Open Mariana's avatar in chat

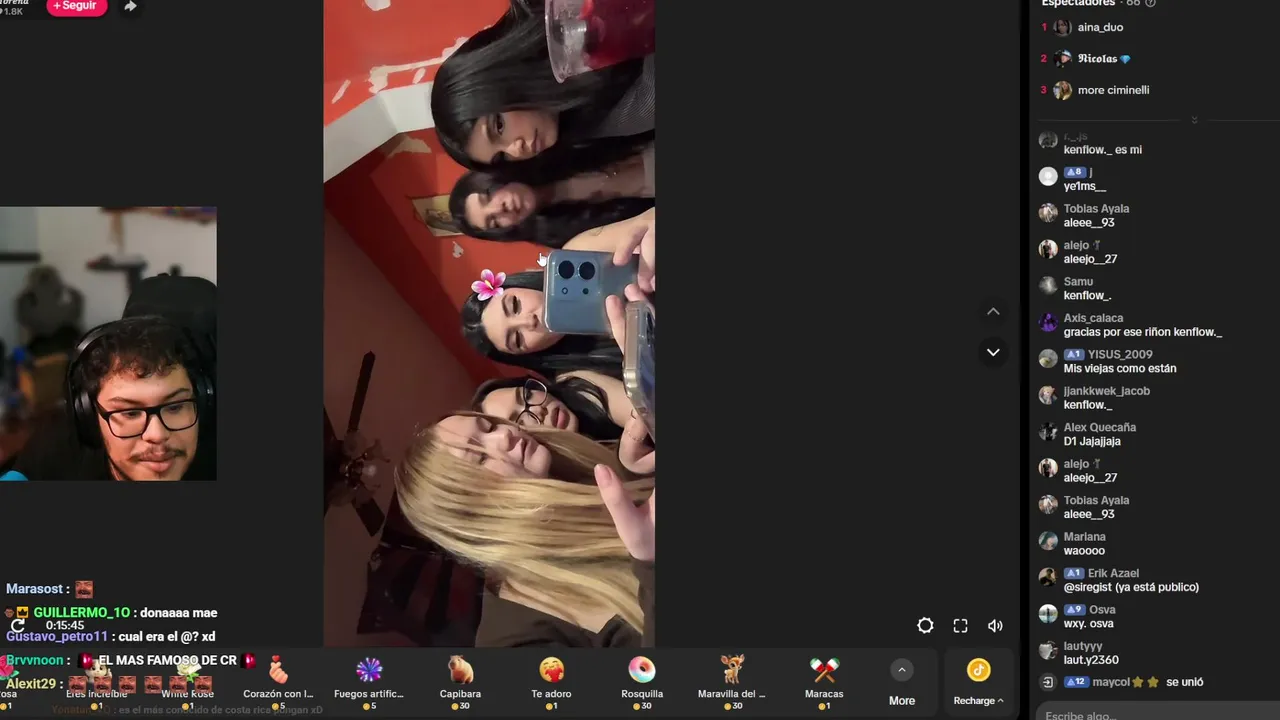click(1048, 541)
